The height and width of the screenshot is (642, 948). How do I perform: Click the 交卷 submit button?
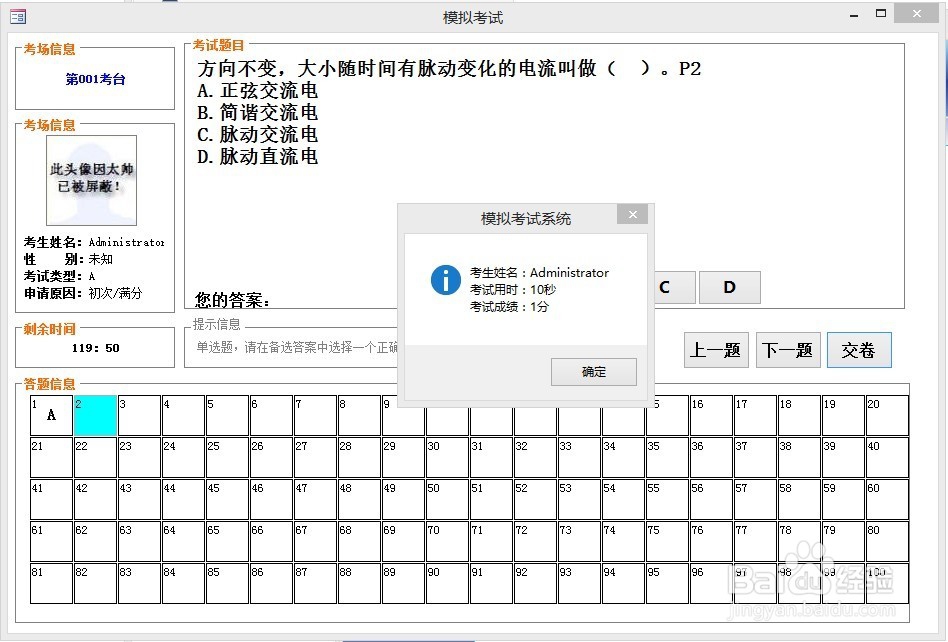[x=858, y=350]
